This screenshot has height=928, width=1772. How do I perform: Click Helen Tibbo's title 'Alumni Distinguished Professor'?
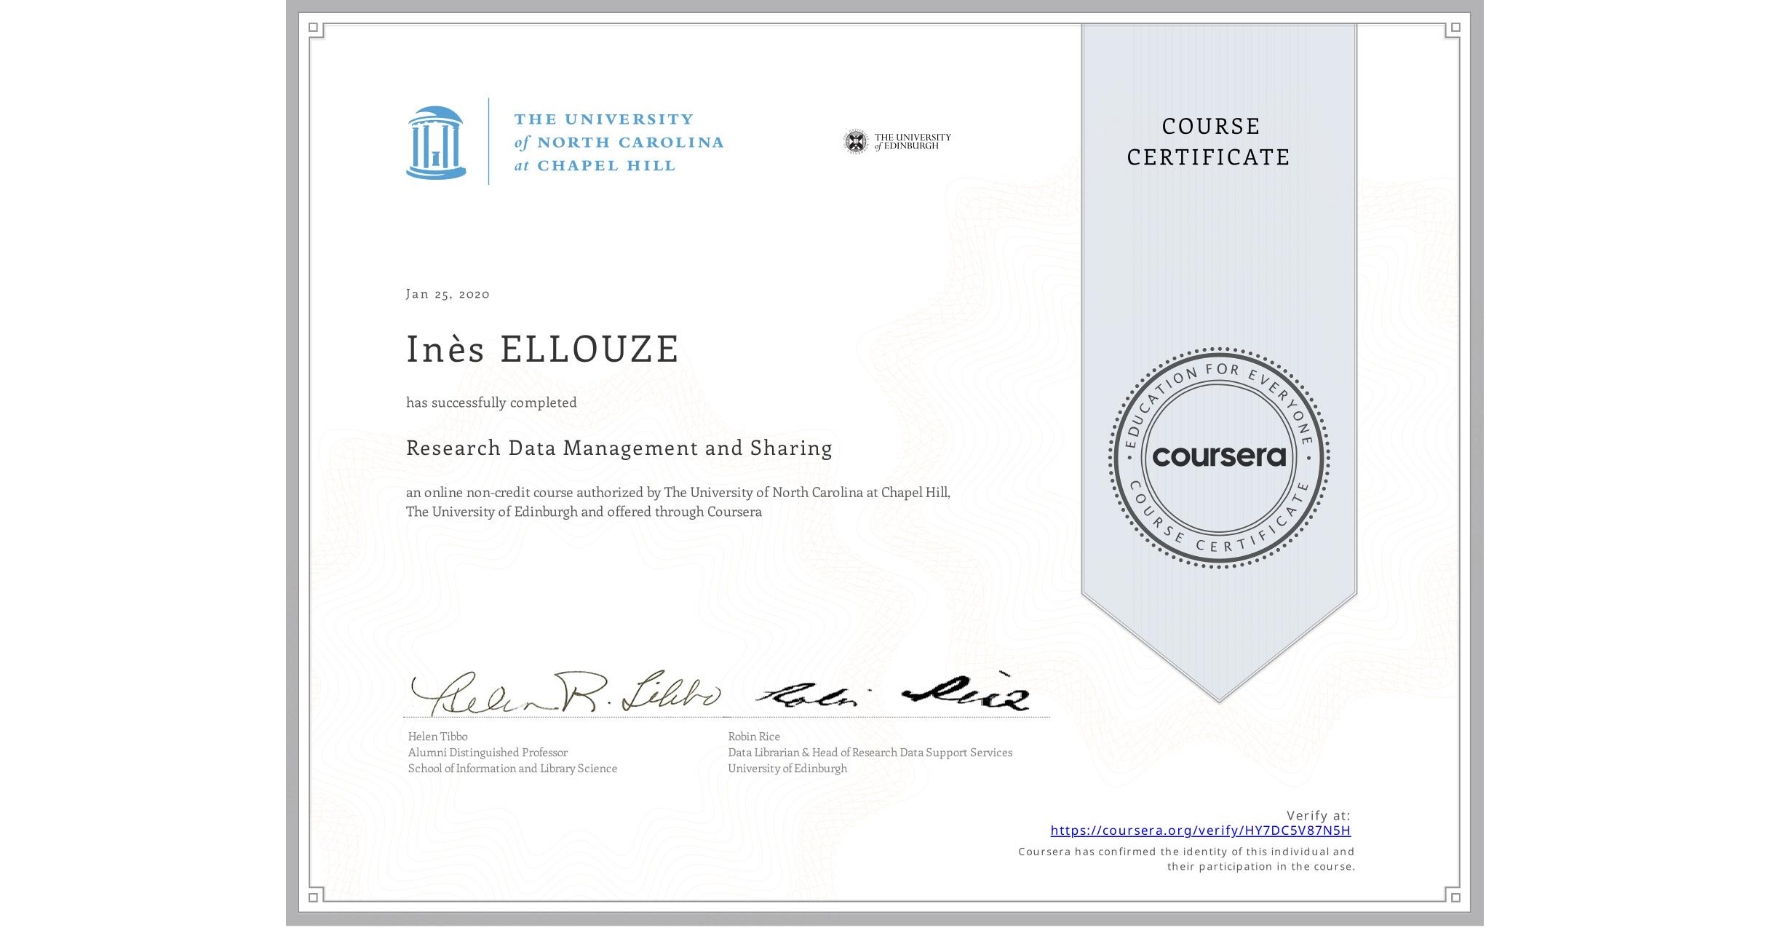(486, 752)
